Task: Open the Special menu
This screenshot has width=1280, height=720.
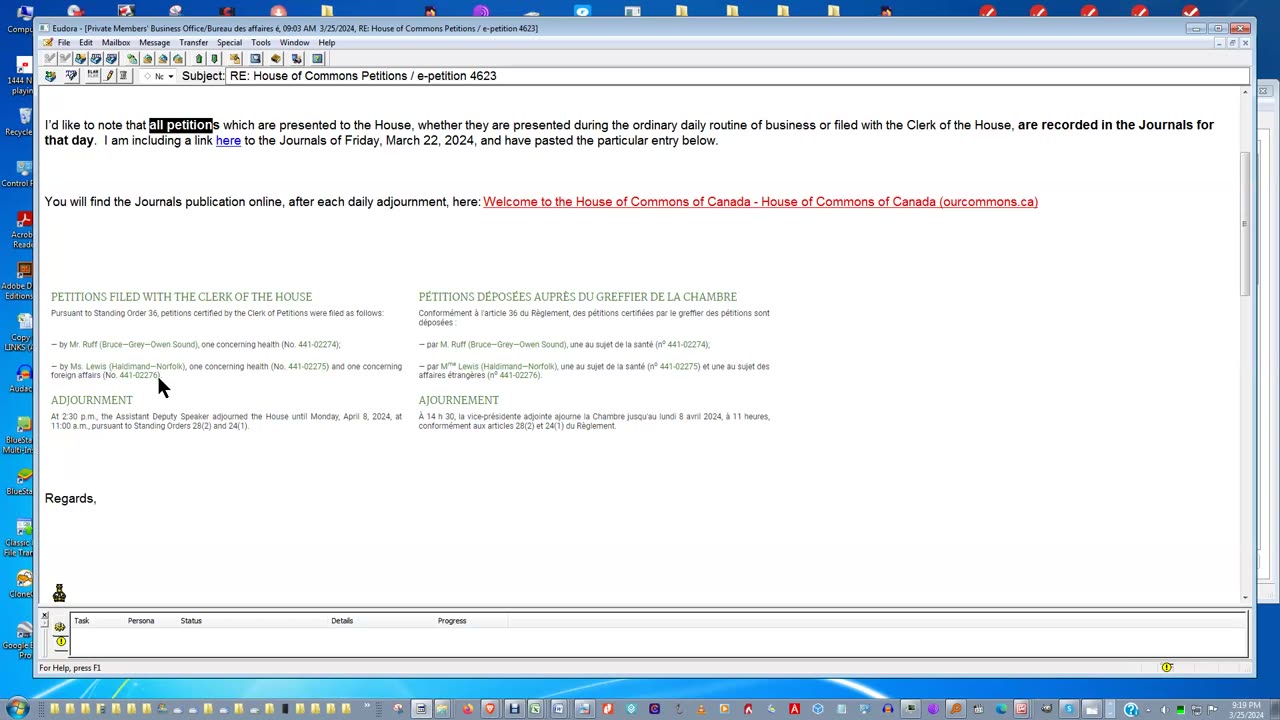Action: 230,43
